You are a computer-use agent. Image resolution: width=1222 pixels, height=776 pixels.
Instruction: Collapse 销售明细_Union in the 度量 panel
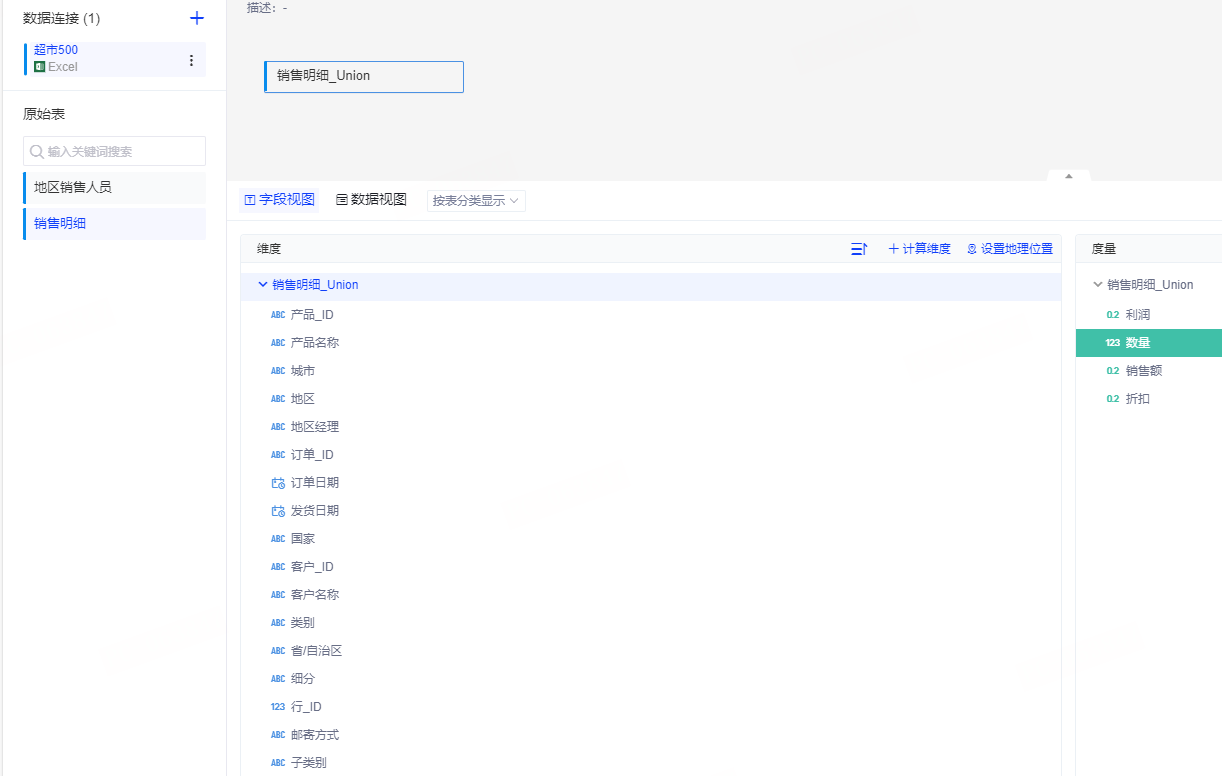pyautogui.click(x=1097, y=284)
